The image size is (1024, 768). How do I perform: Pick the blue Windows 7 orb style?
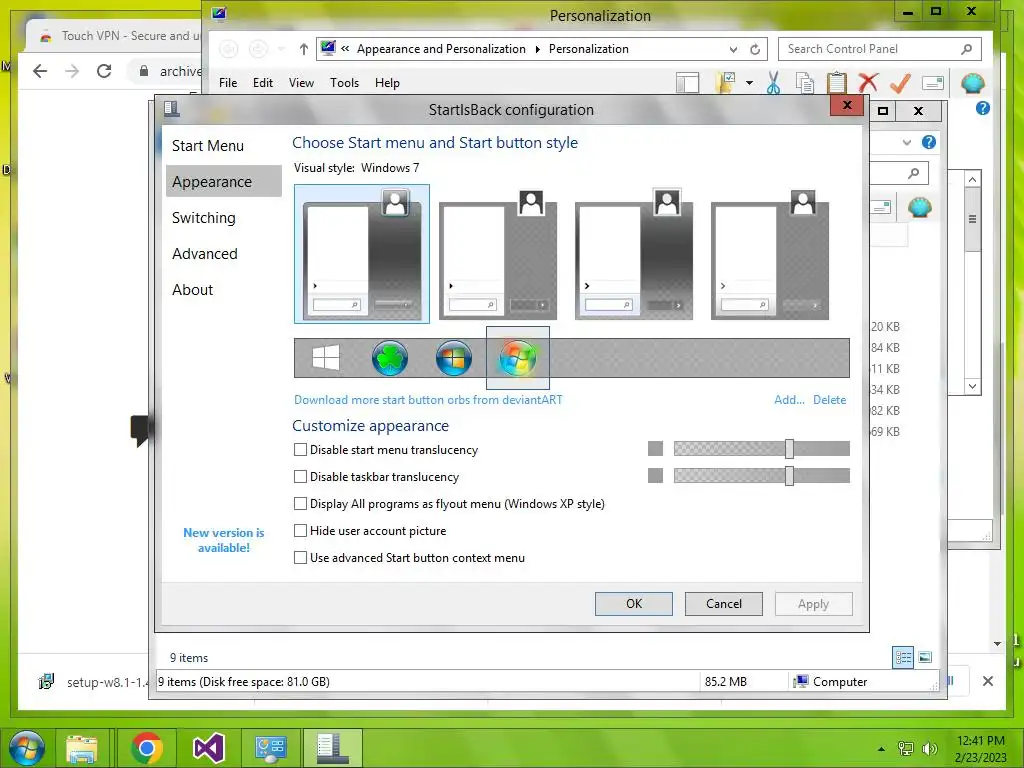pyautogui.click(x=454, y=358)
